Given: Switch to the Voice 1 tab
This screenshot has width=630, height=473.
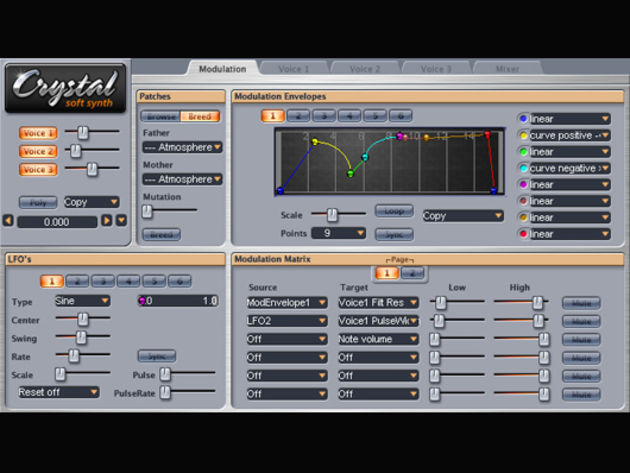Looking at the screenshot, I should tap(294, 69).
